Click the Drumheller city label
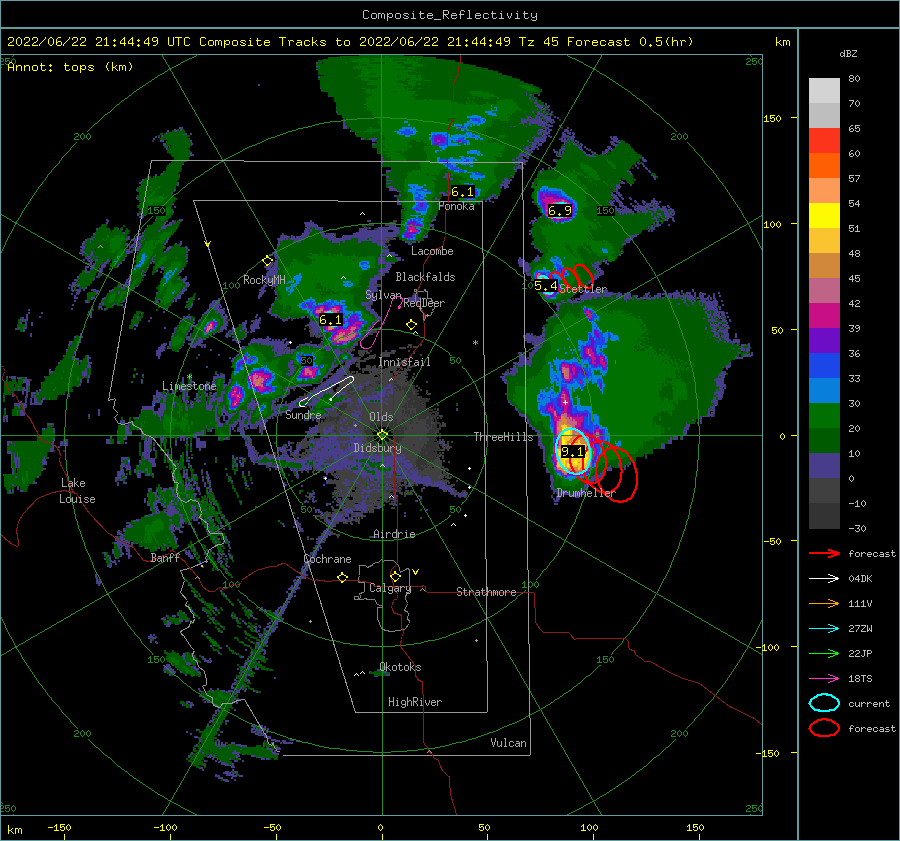 pyautogui.click(x=586, y=493)
